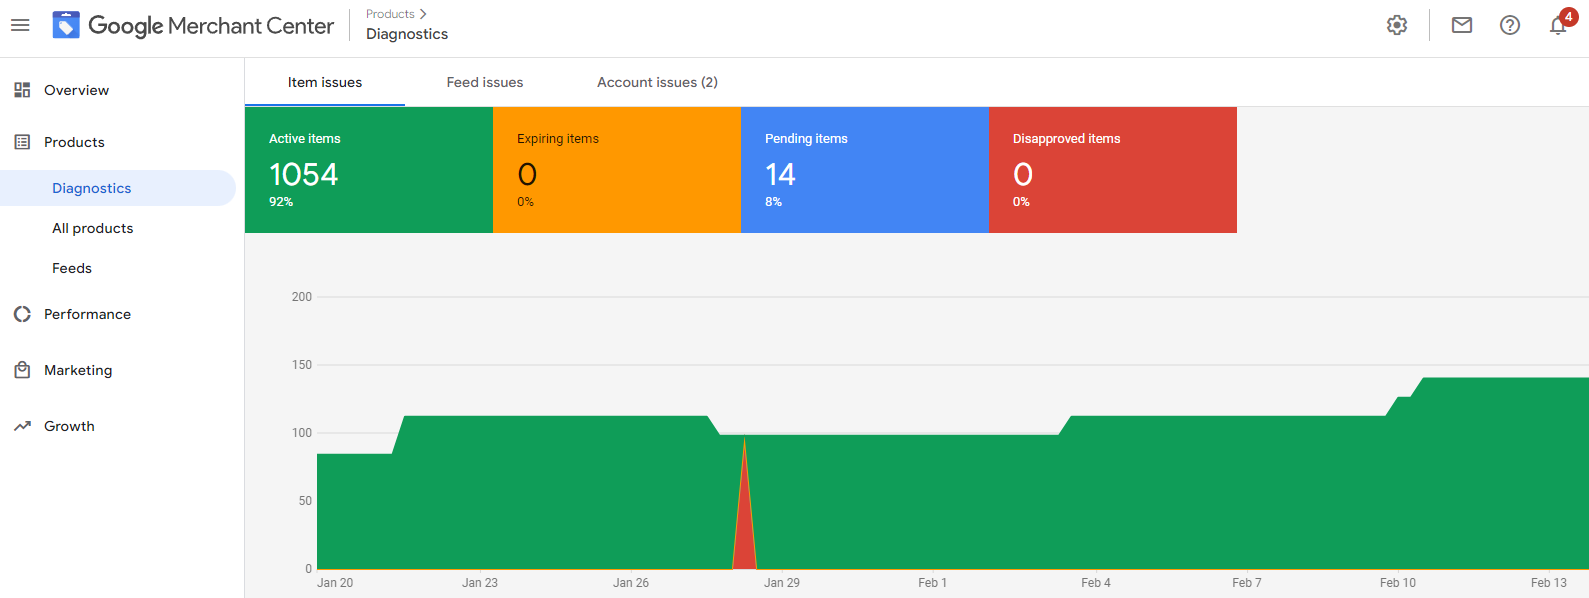Click the Growth trend arrow icon
Screen dimensions: 1589x598
(x=22, y=426)
